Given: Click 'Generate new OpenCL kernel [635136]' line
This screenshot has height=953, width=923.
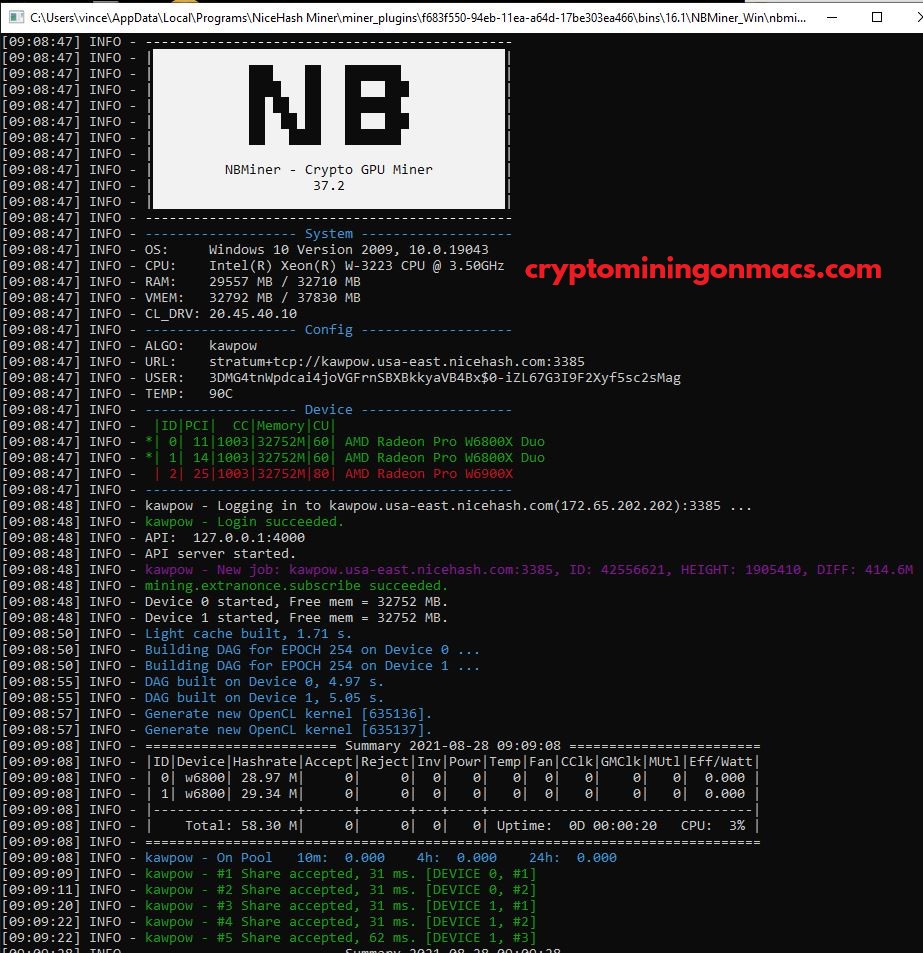Looking at the screenshot, I should [x=288, y=714].
